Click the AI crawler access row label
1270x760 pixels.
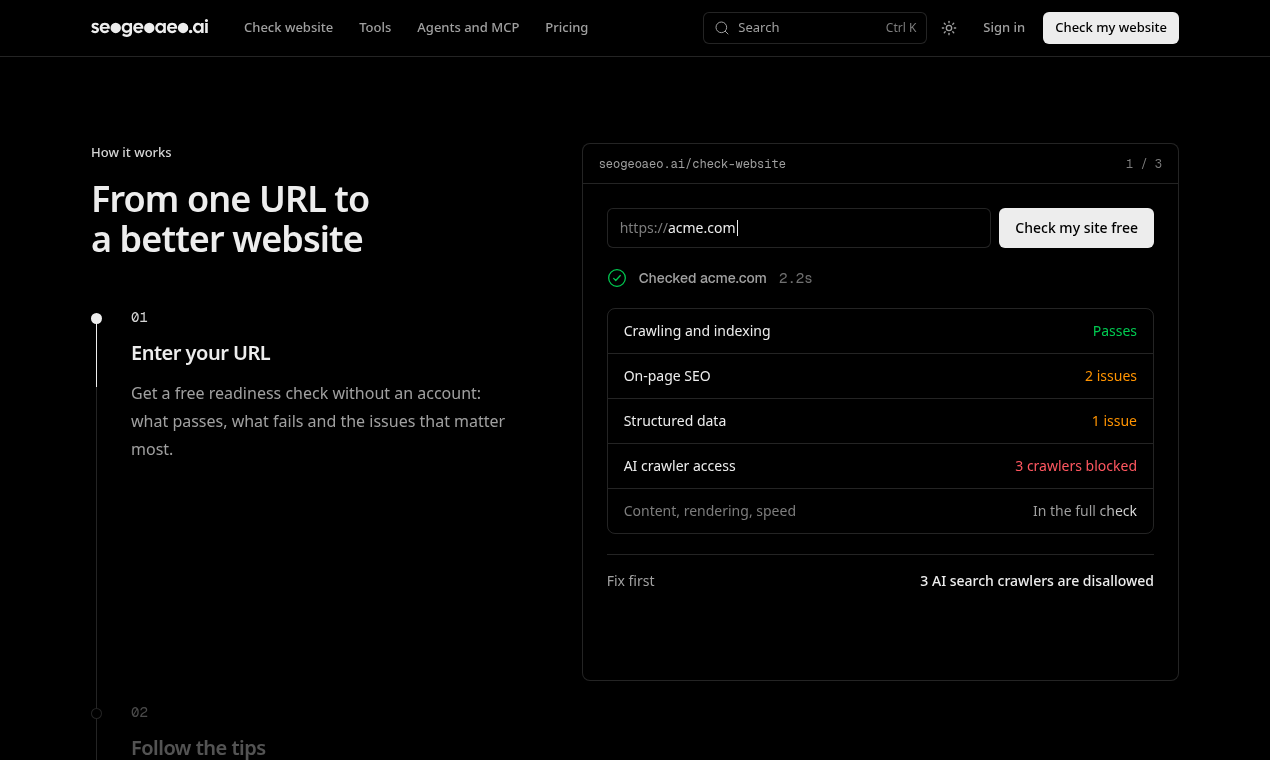[x=680, y=466]
